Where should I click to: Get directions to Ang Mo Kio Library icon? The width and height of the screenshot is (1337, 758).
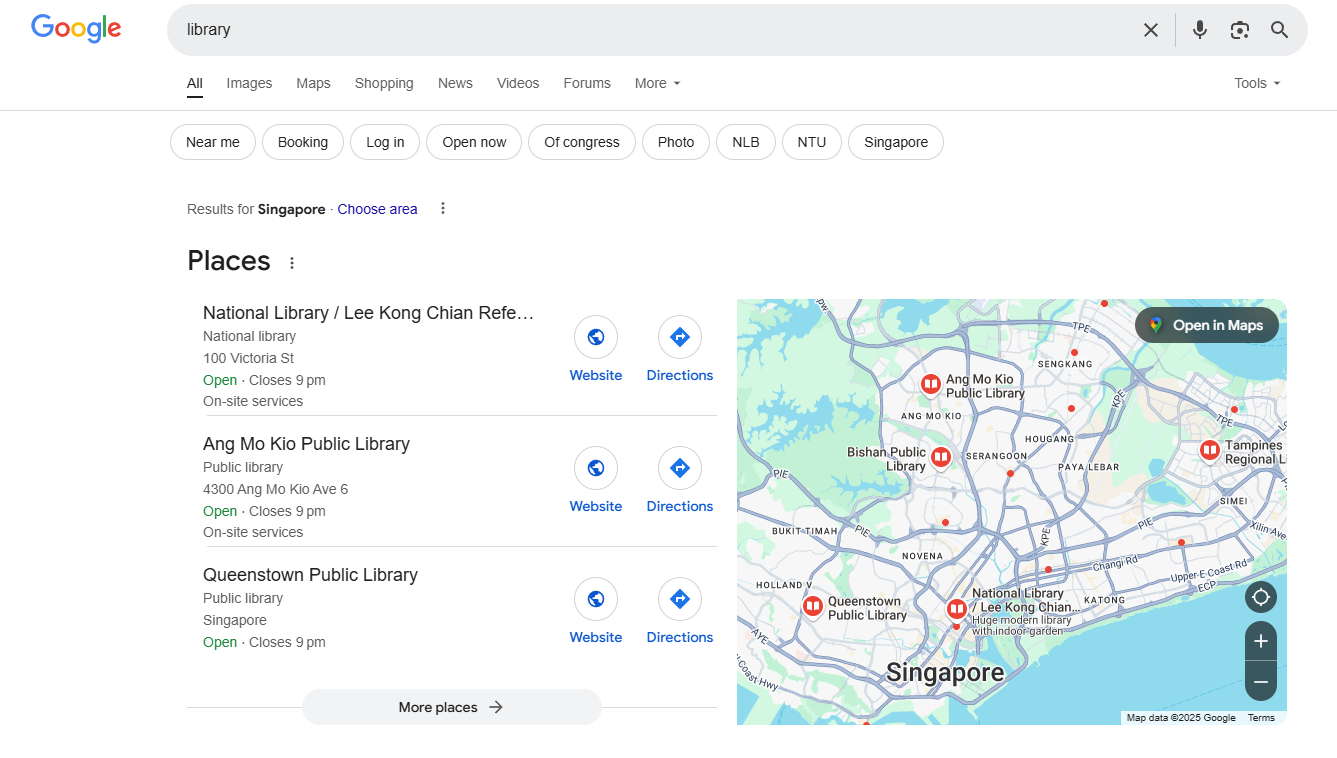click(680, 468)
